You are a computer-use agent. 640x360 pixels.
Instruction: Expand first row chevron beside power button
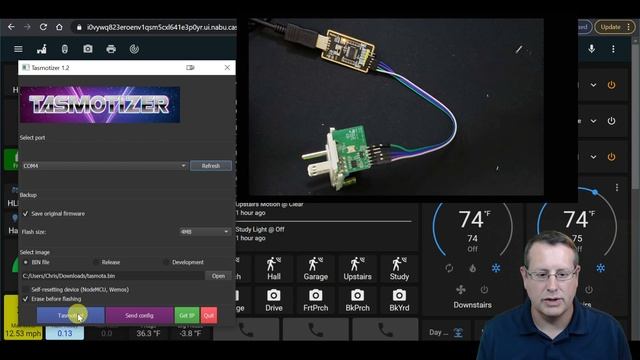(593, 85)
